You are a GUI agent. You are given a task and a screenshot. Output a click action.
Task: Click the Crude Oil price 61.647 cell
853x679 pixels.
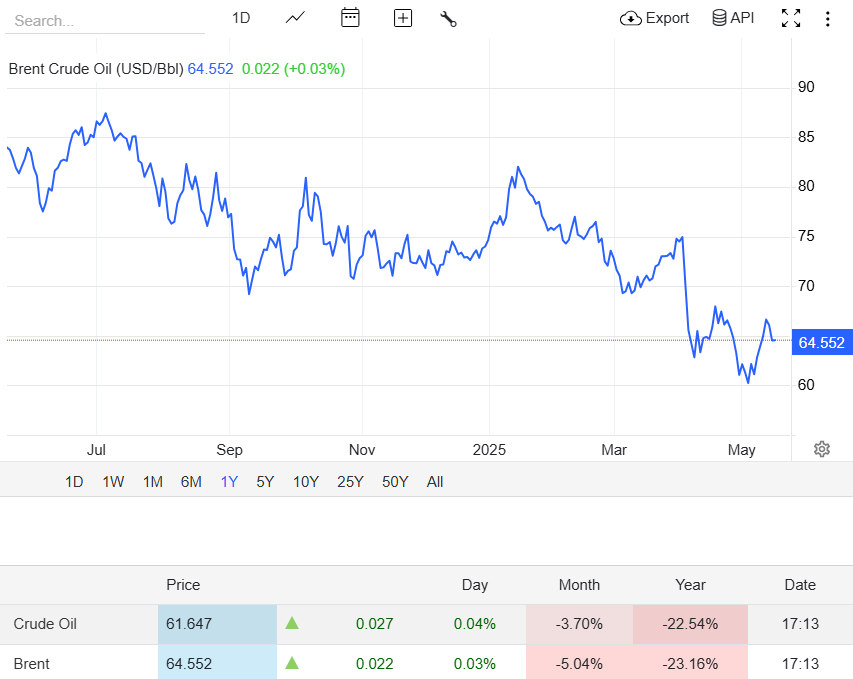coord(217,624)
